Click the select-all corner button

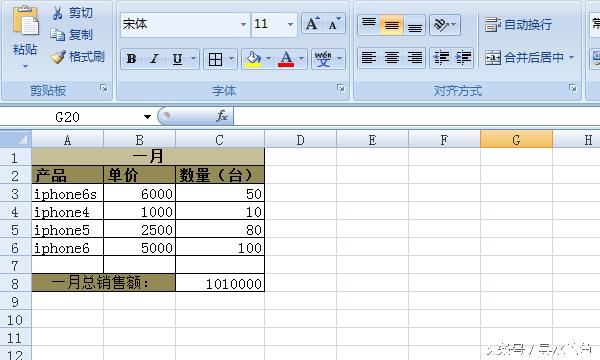tap(16, 139)
